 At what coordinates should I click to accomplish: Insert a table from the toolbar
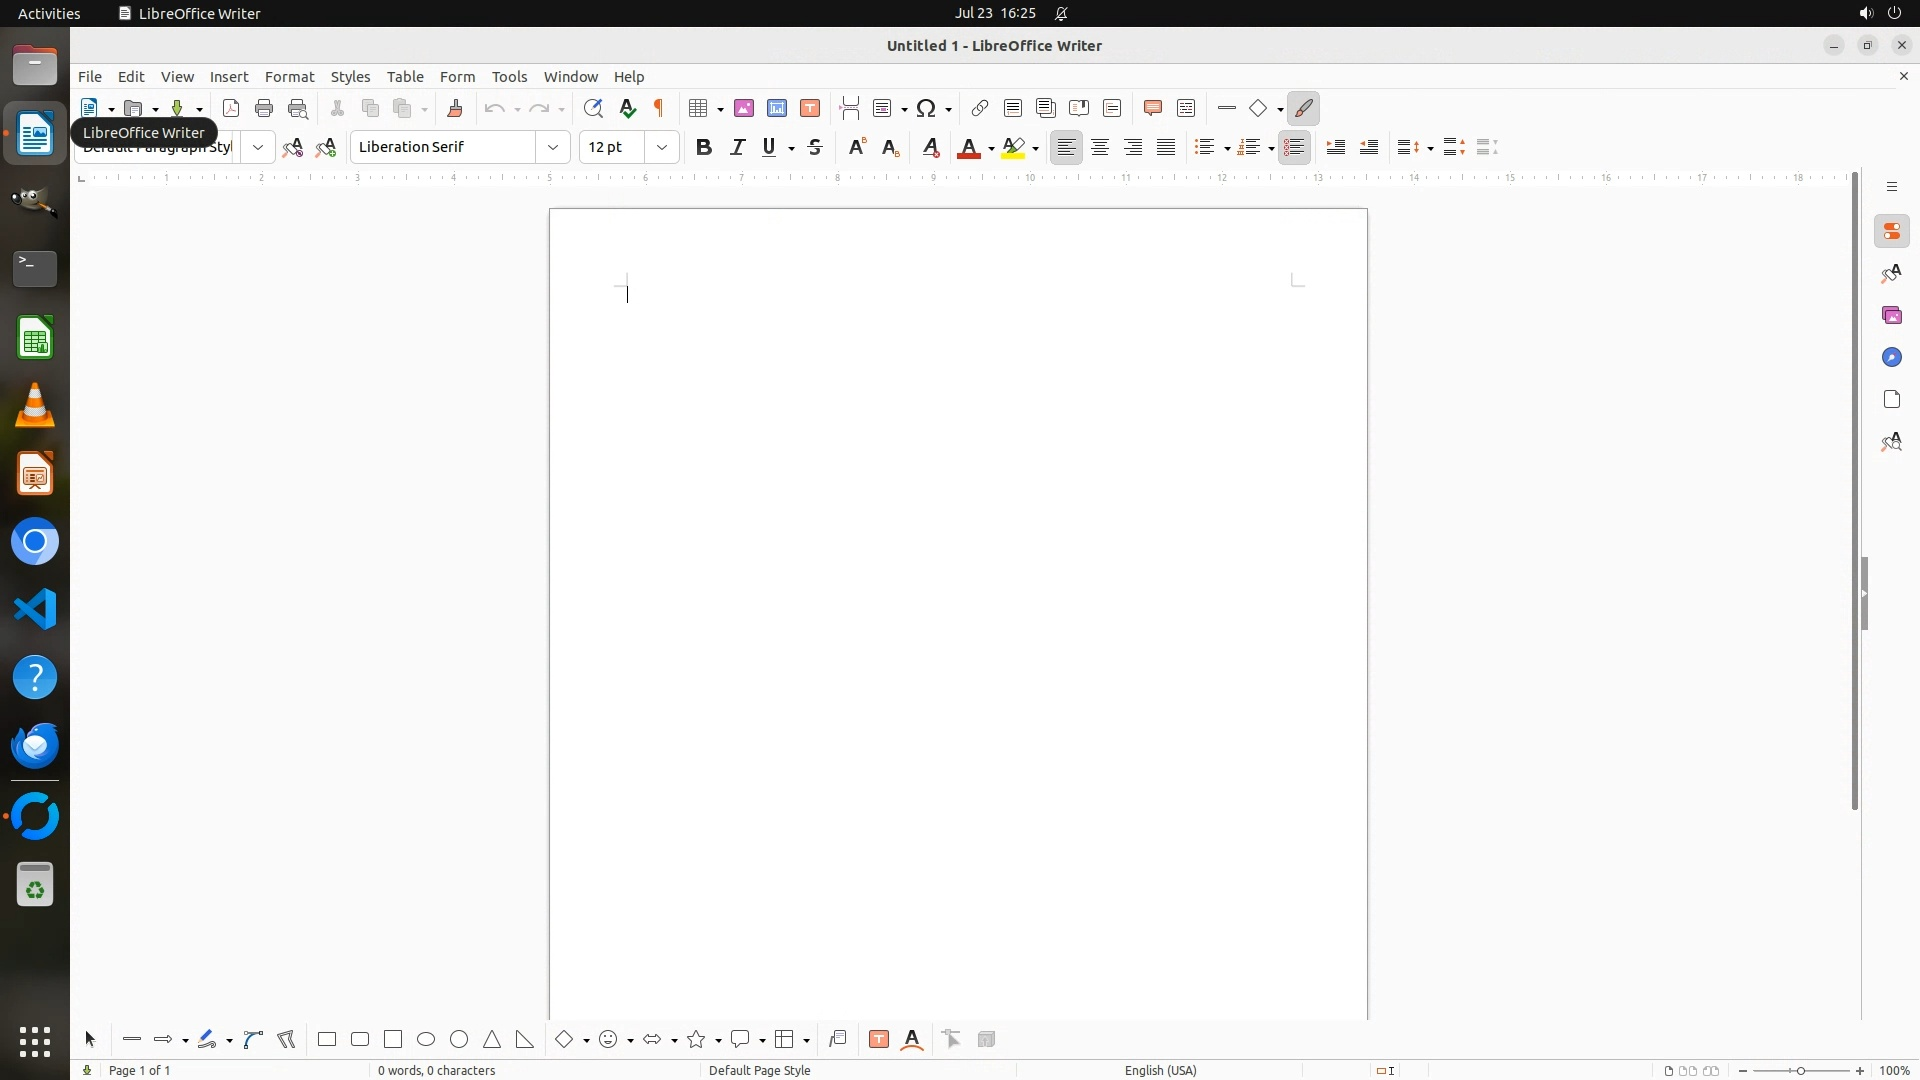pyautogui.click(x=699, y=108)
